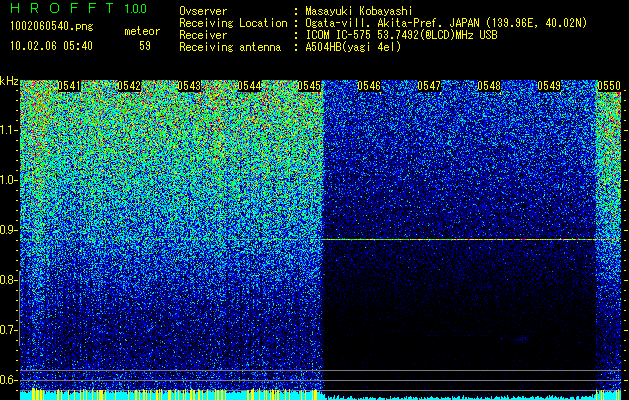Viewport: 629px width, 400px height.
Task: Click the 0.8 frequency axis label
Action: [x=7, y=280]
